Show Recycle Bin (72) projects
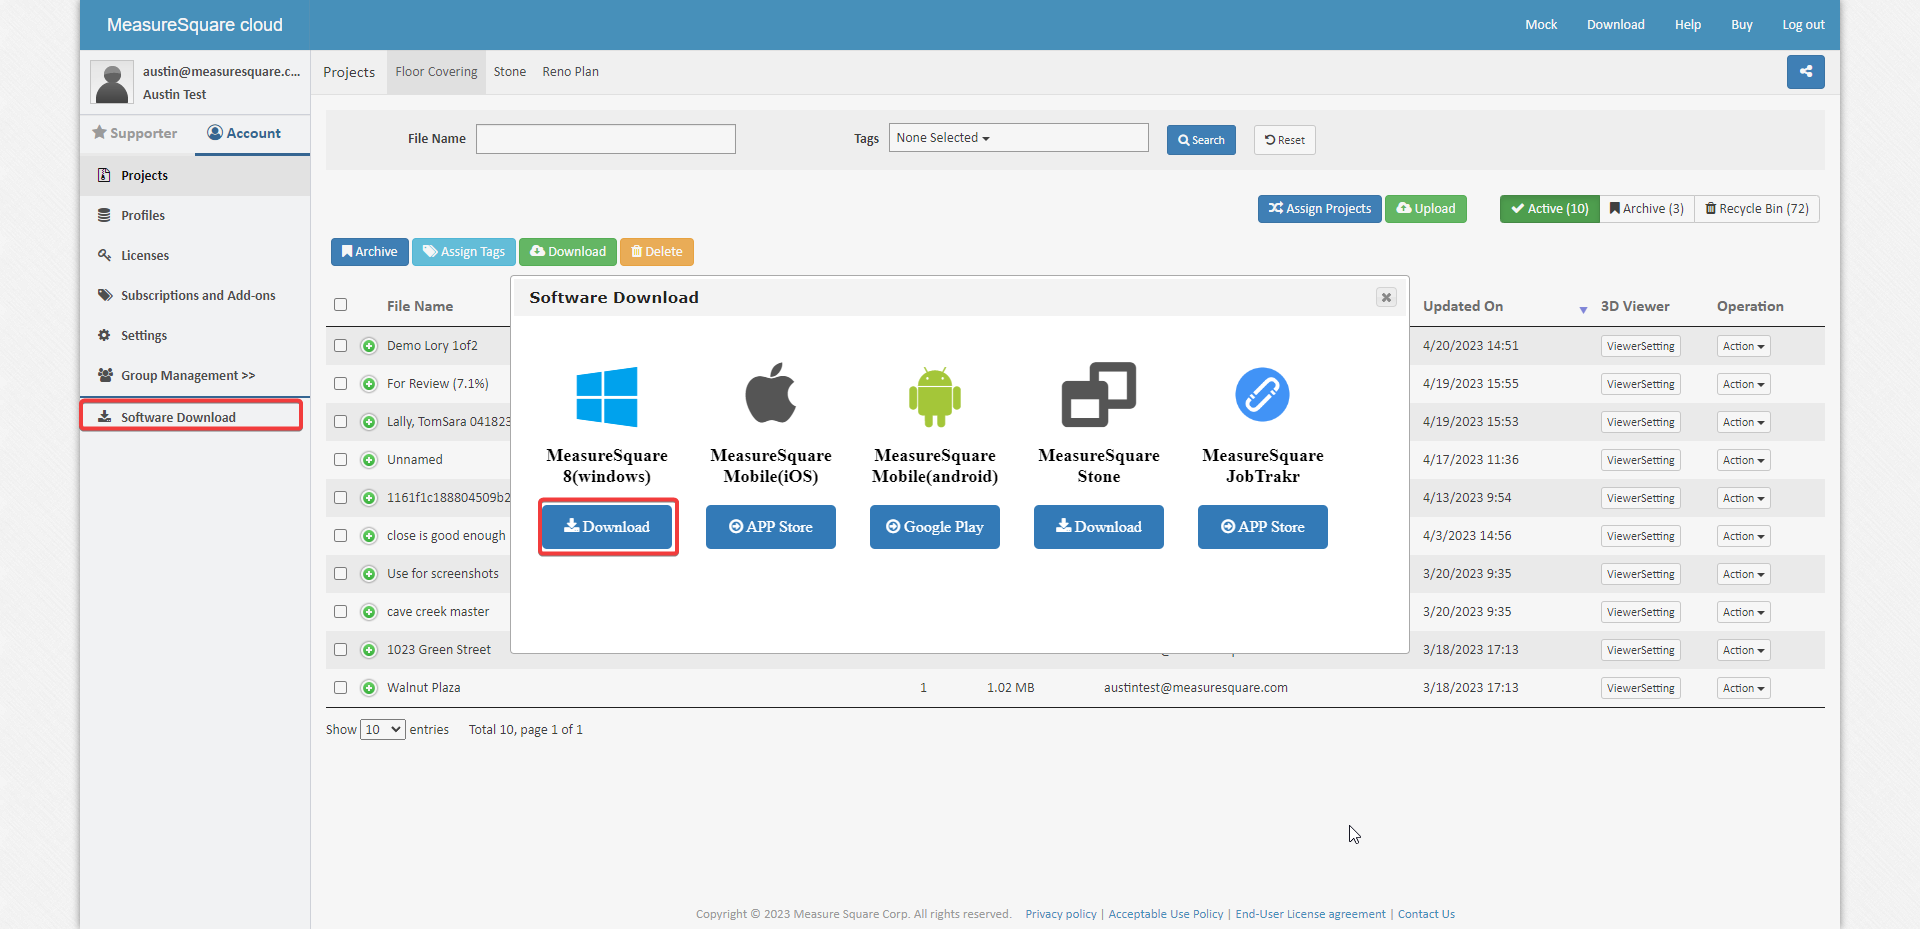 (x=1757, y=209)
